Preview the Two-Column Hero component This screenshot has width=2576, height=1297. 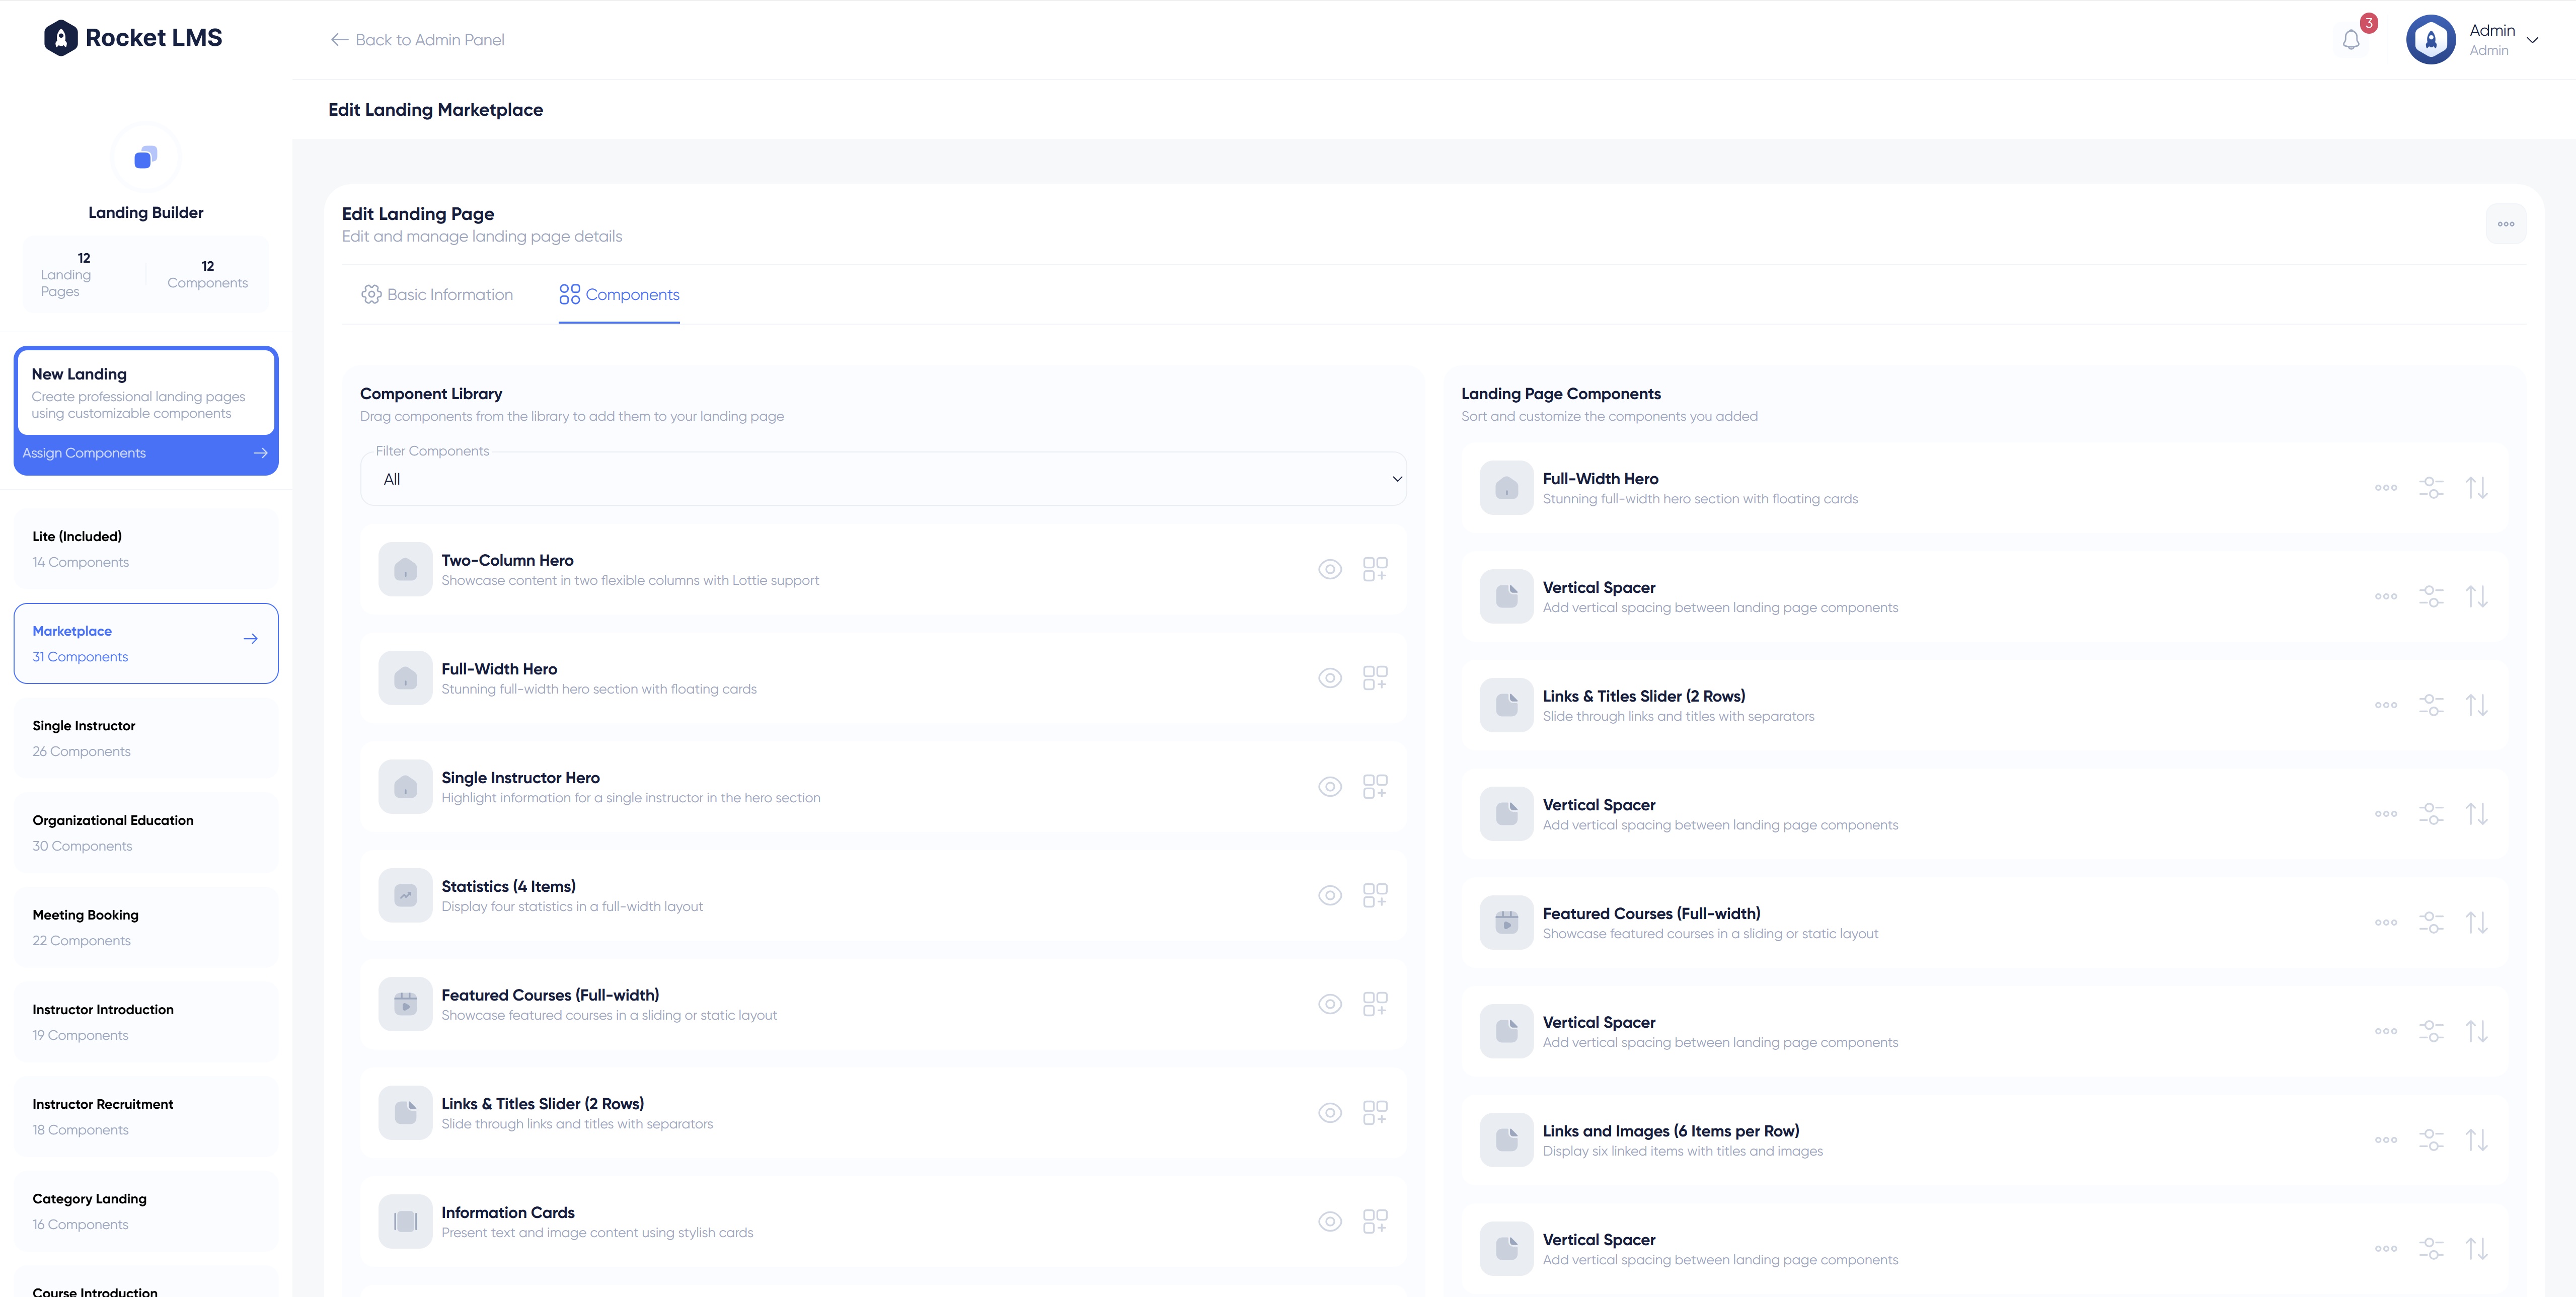[x=1330, y=569]
